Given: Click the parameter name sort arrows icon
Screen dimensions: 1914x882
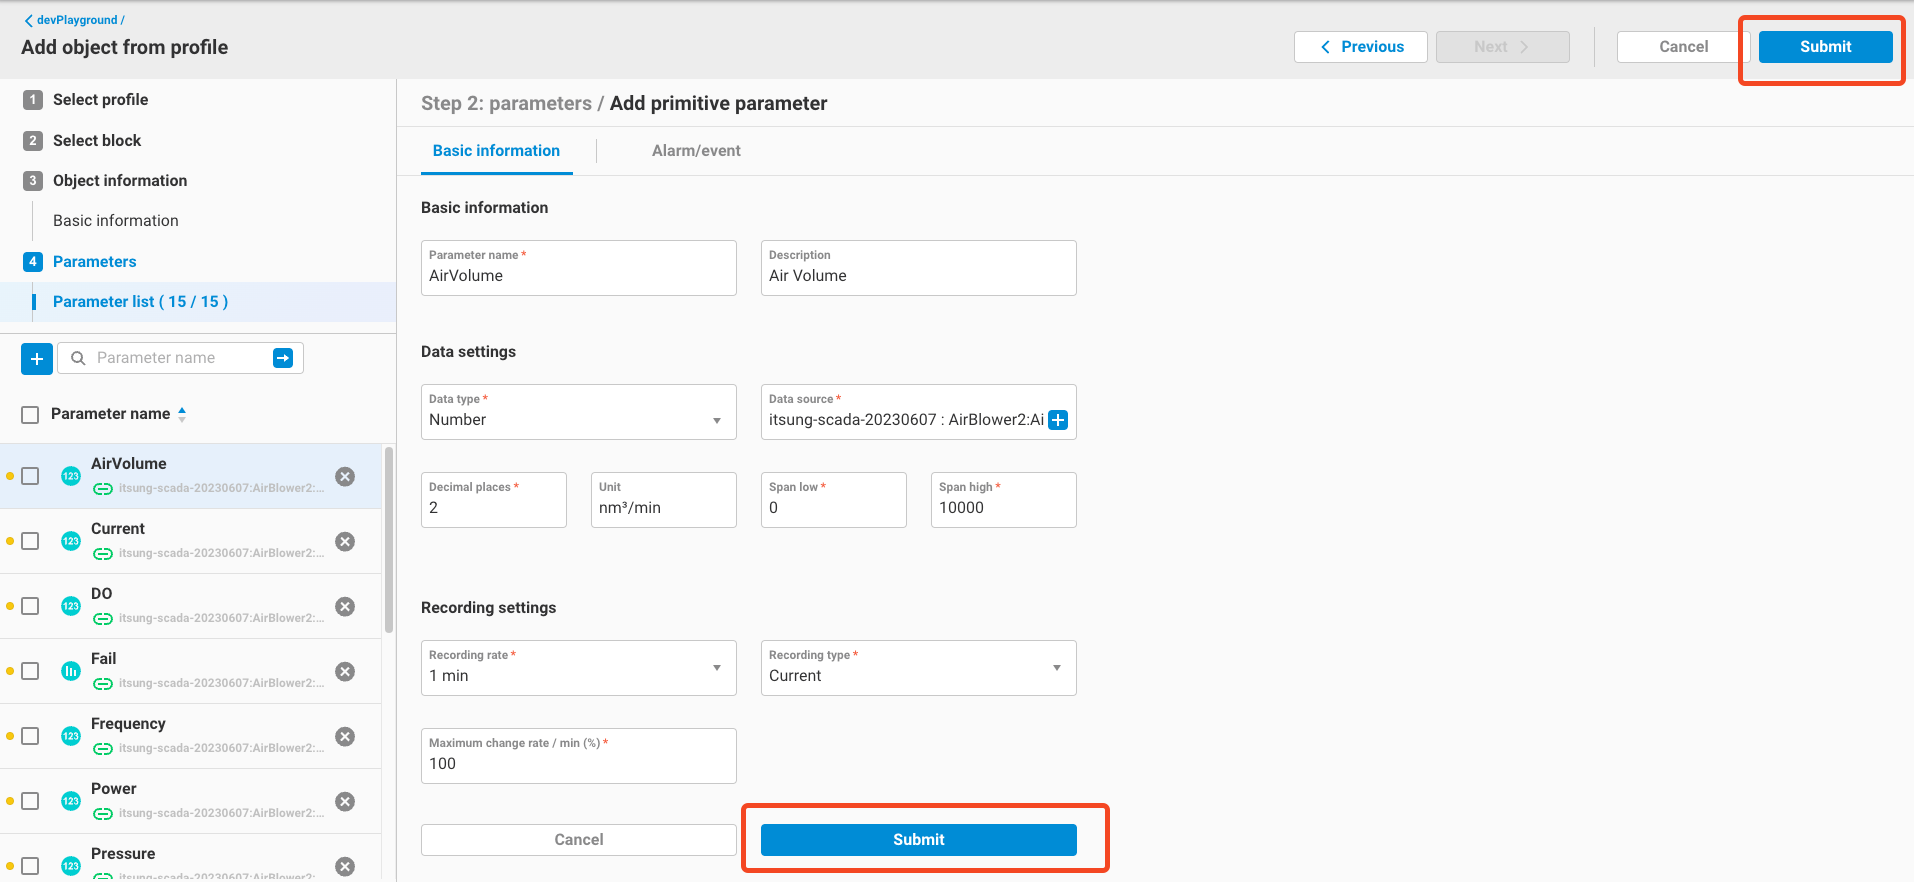Looking at the screenshot, I should click(182, 414).
